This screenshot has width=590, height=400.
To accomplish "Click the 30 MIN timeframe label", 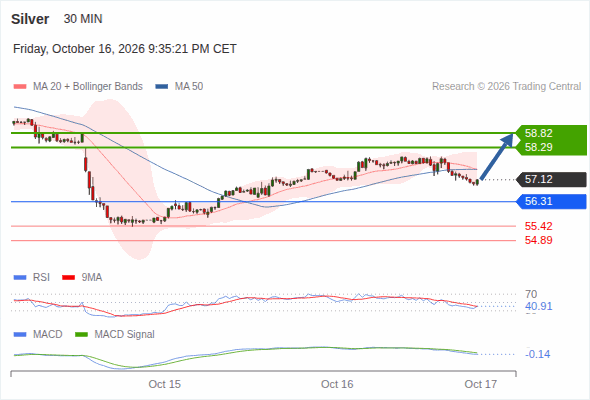I will pos(83,19).
